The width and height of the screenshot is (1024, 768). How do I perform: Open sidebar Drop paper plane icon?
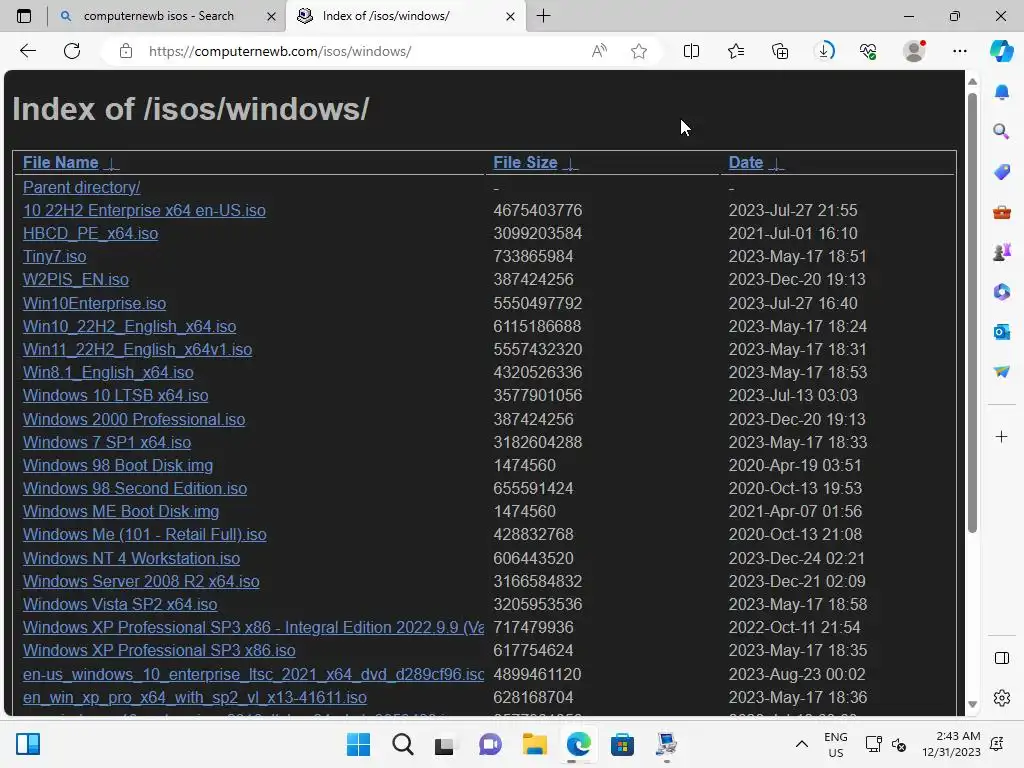click(x=1002, y=371)
